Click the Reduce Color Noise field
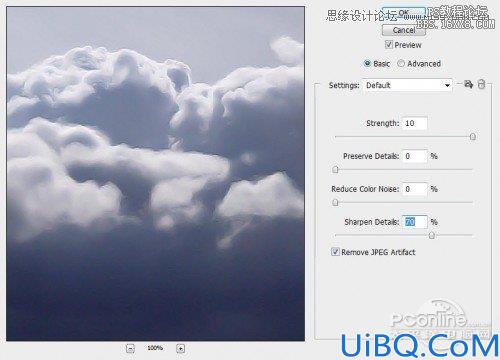Image resolution: width=500 pixels, height=360 pixels. [415, 189]
